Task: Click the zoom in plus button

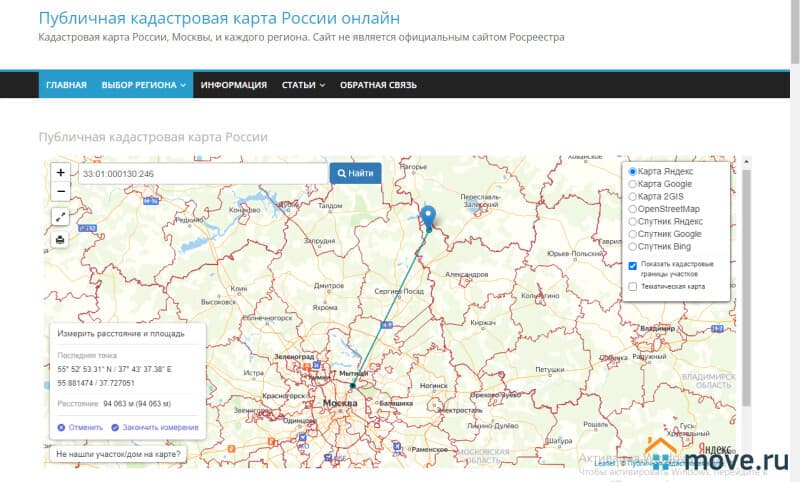Action: pyautogui.click(x=61, y=173)
